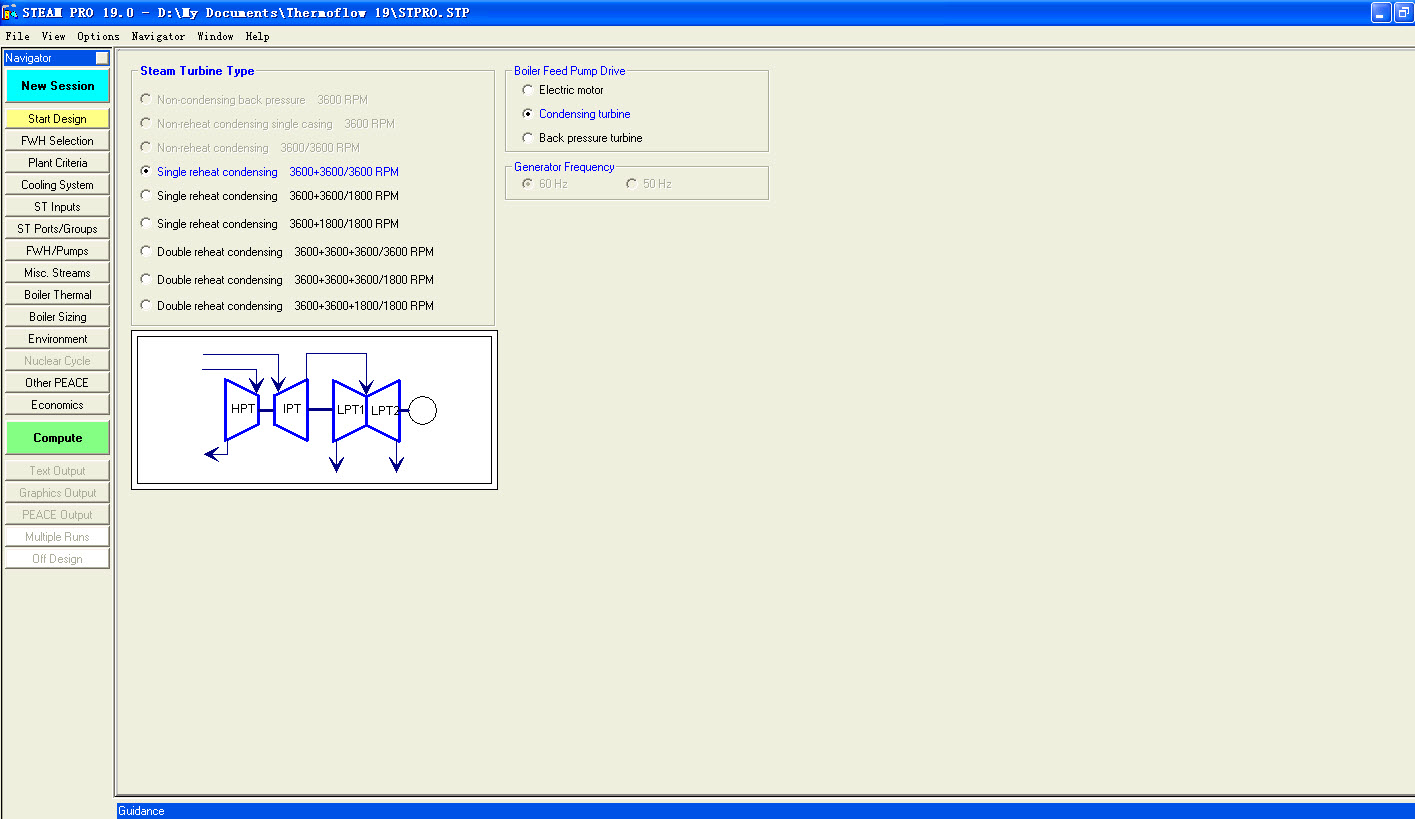Viewport: 1415px width, 819px height.
Task: Go to FWH Selection
Action: 57,141
